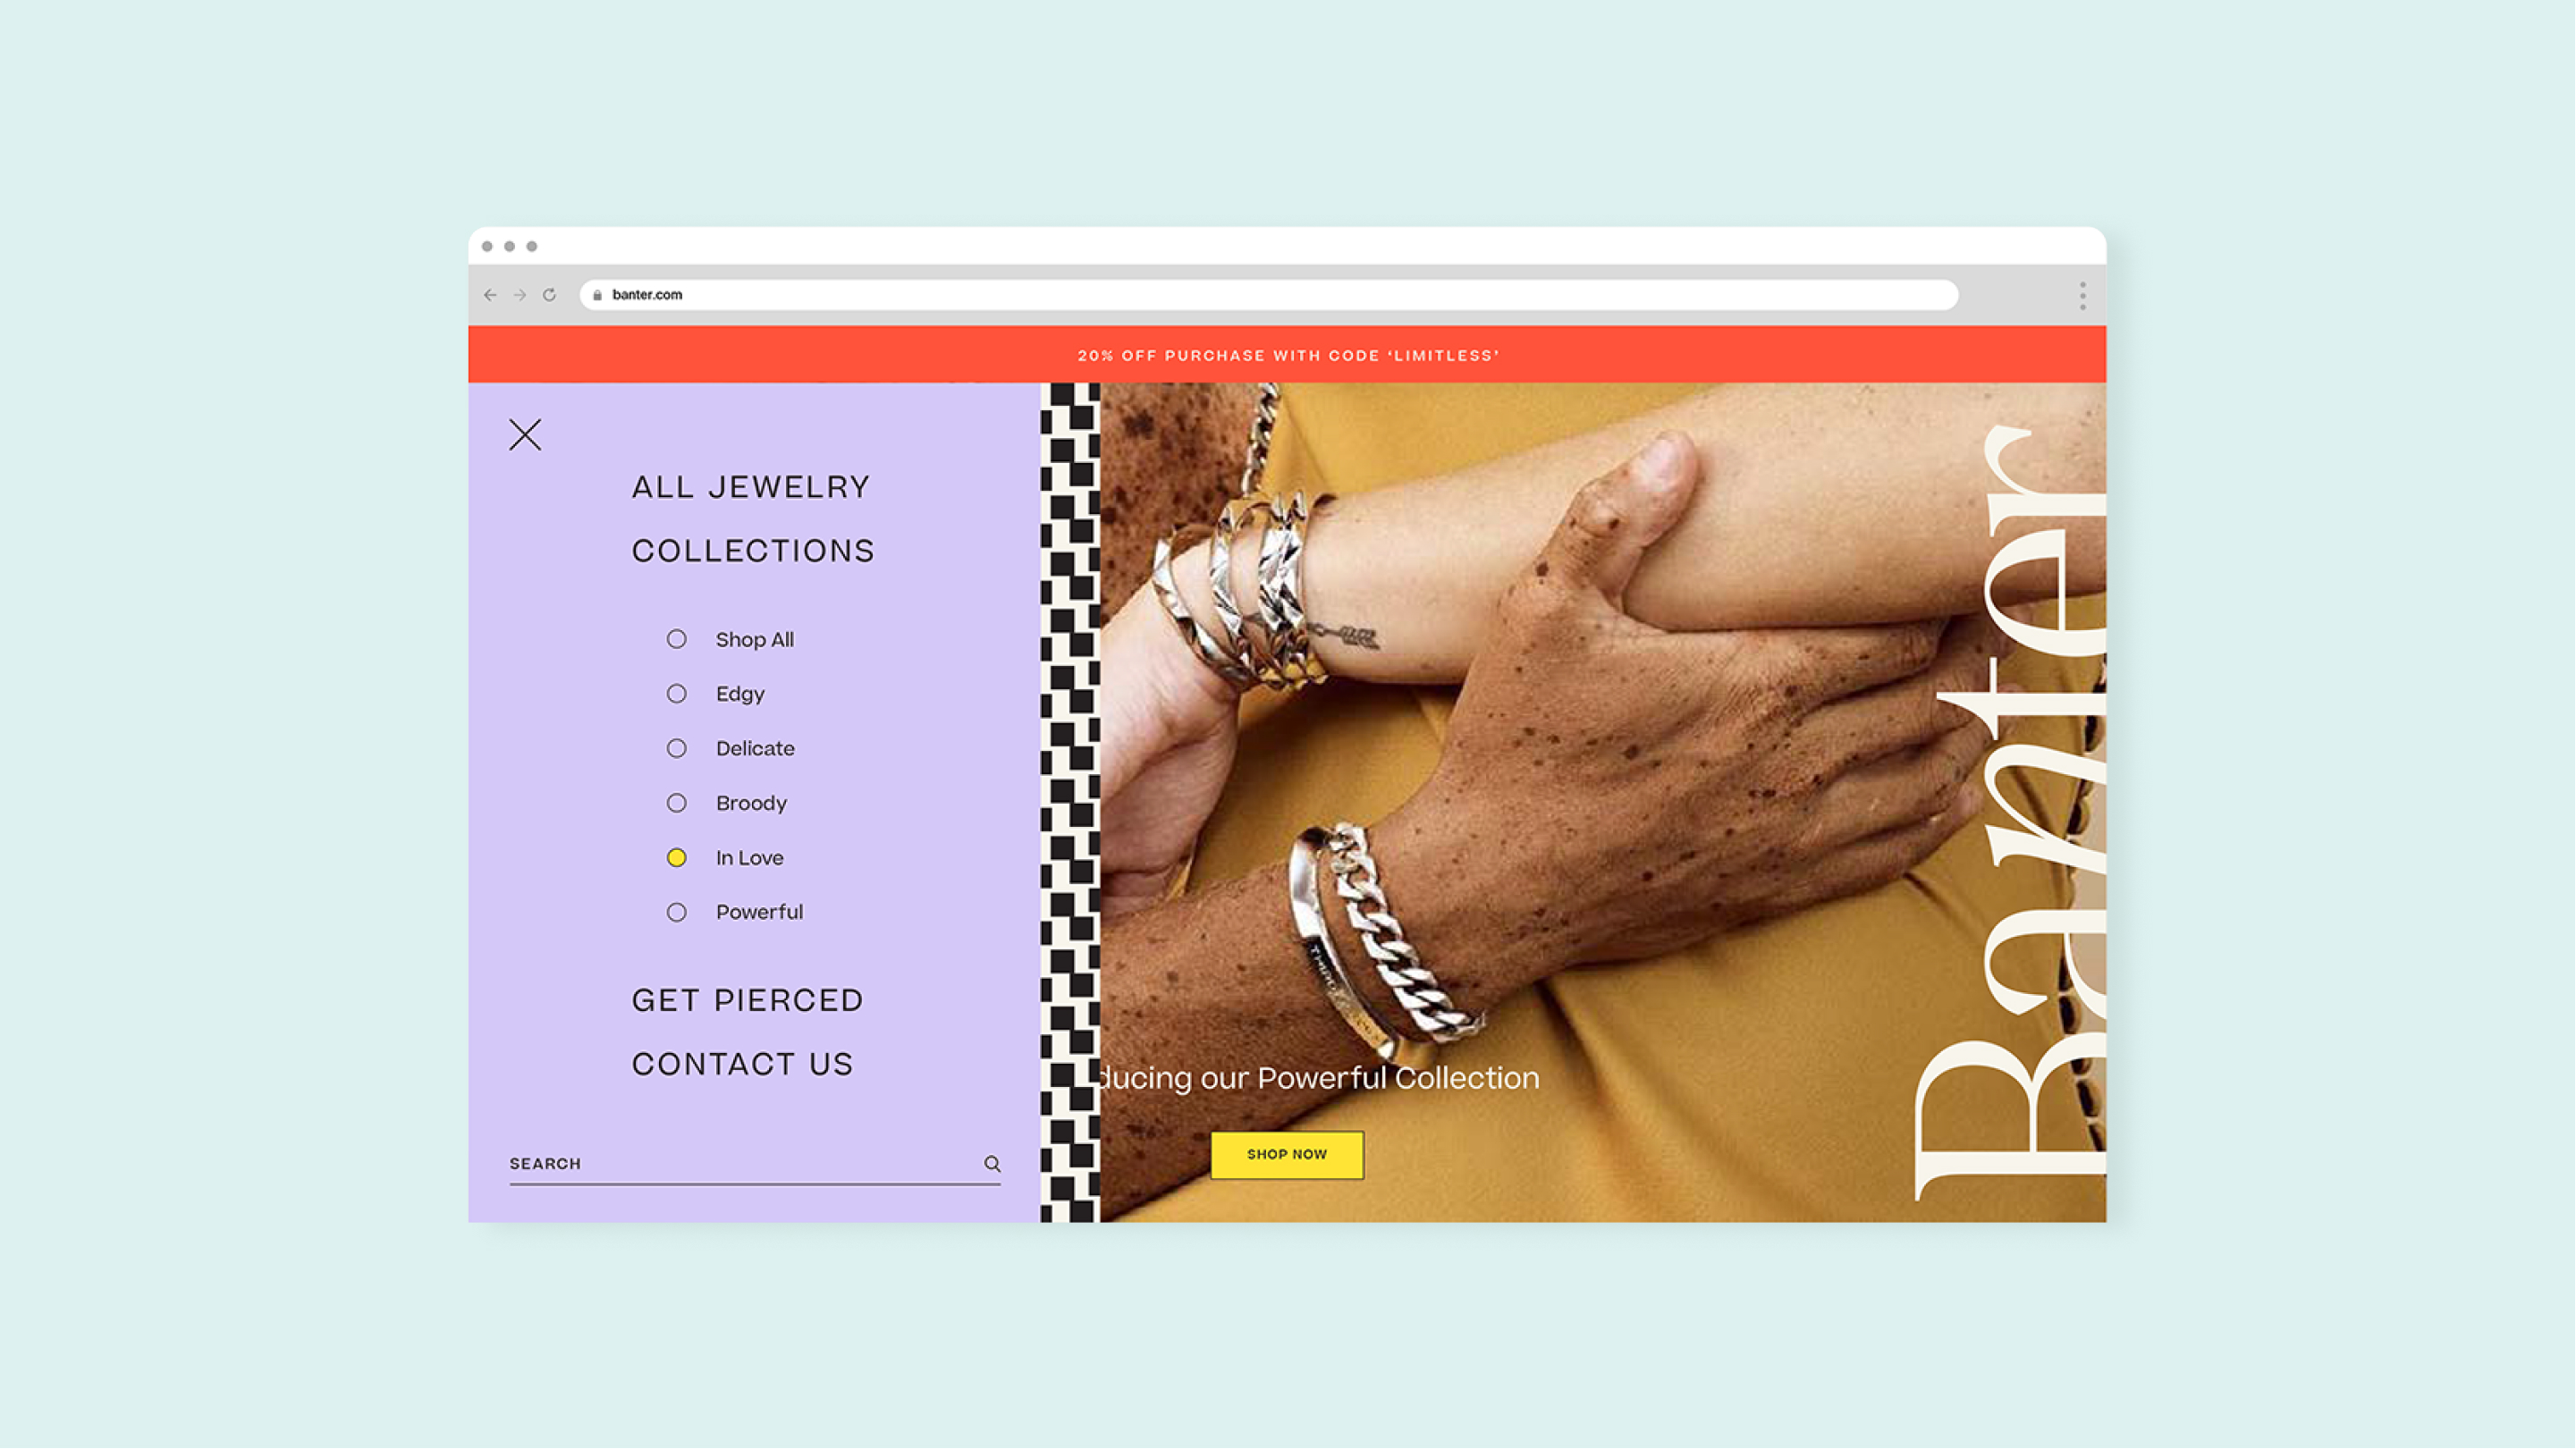
Task: Open the All Jewelry menu item
Action: click(x=751, y=487)
